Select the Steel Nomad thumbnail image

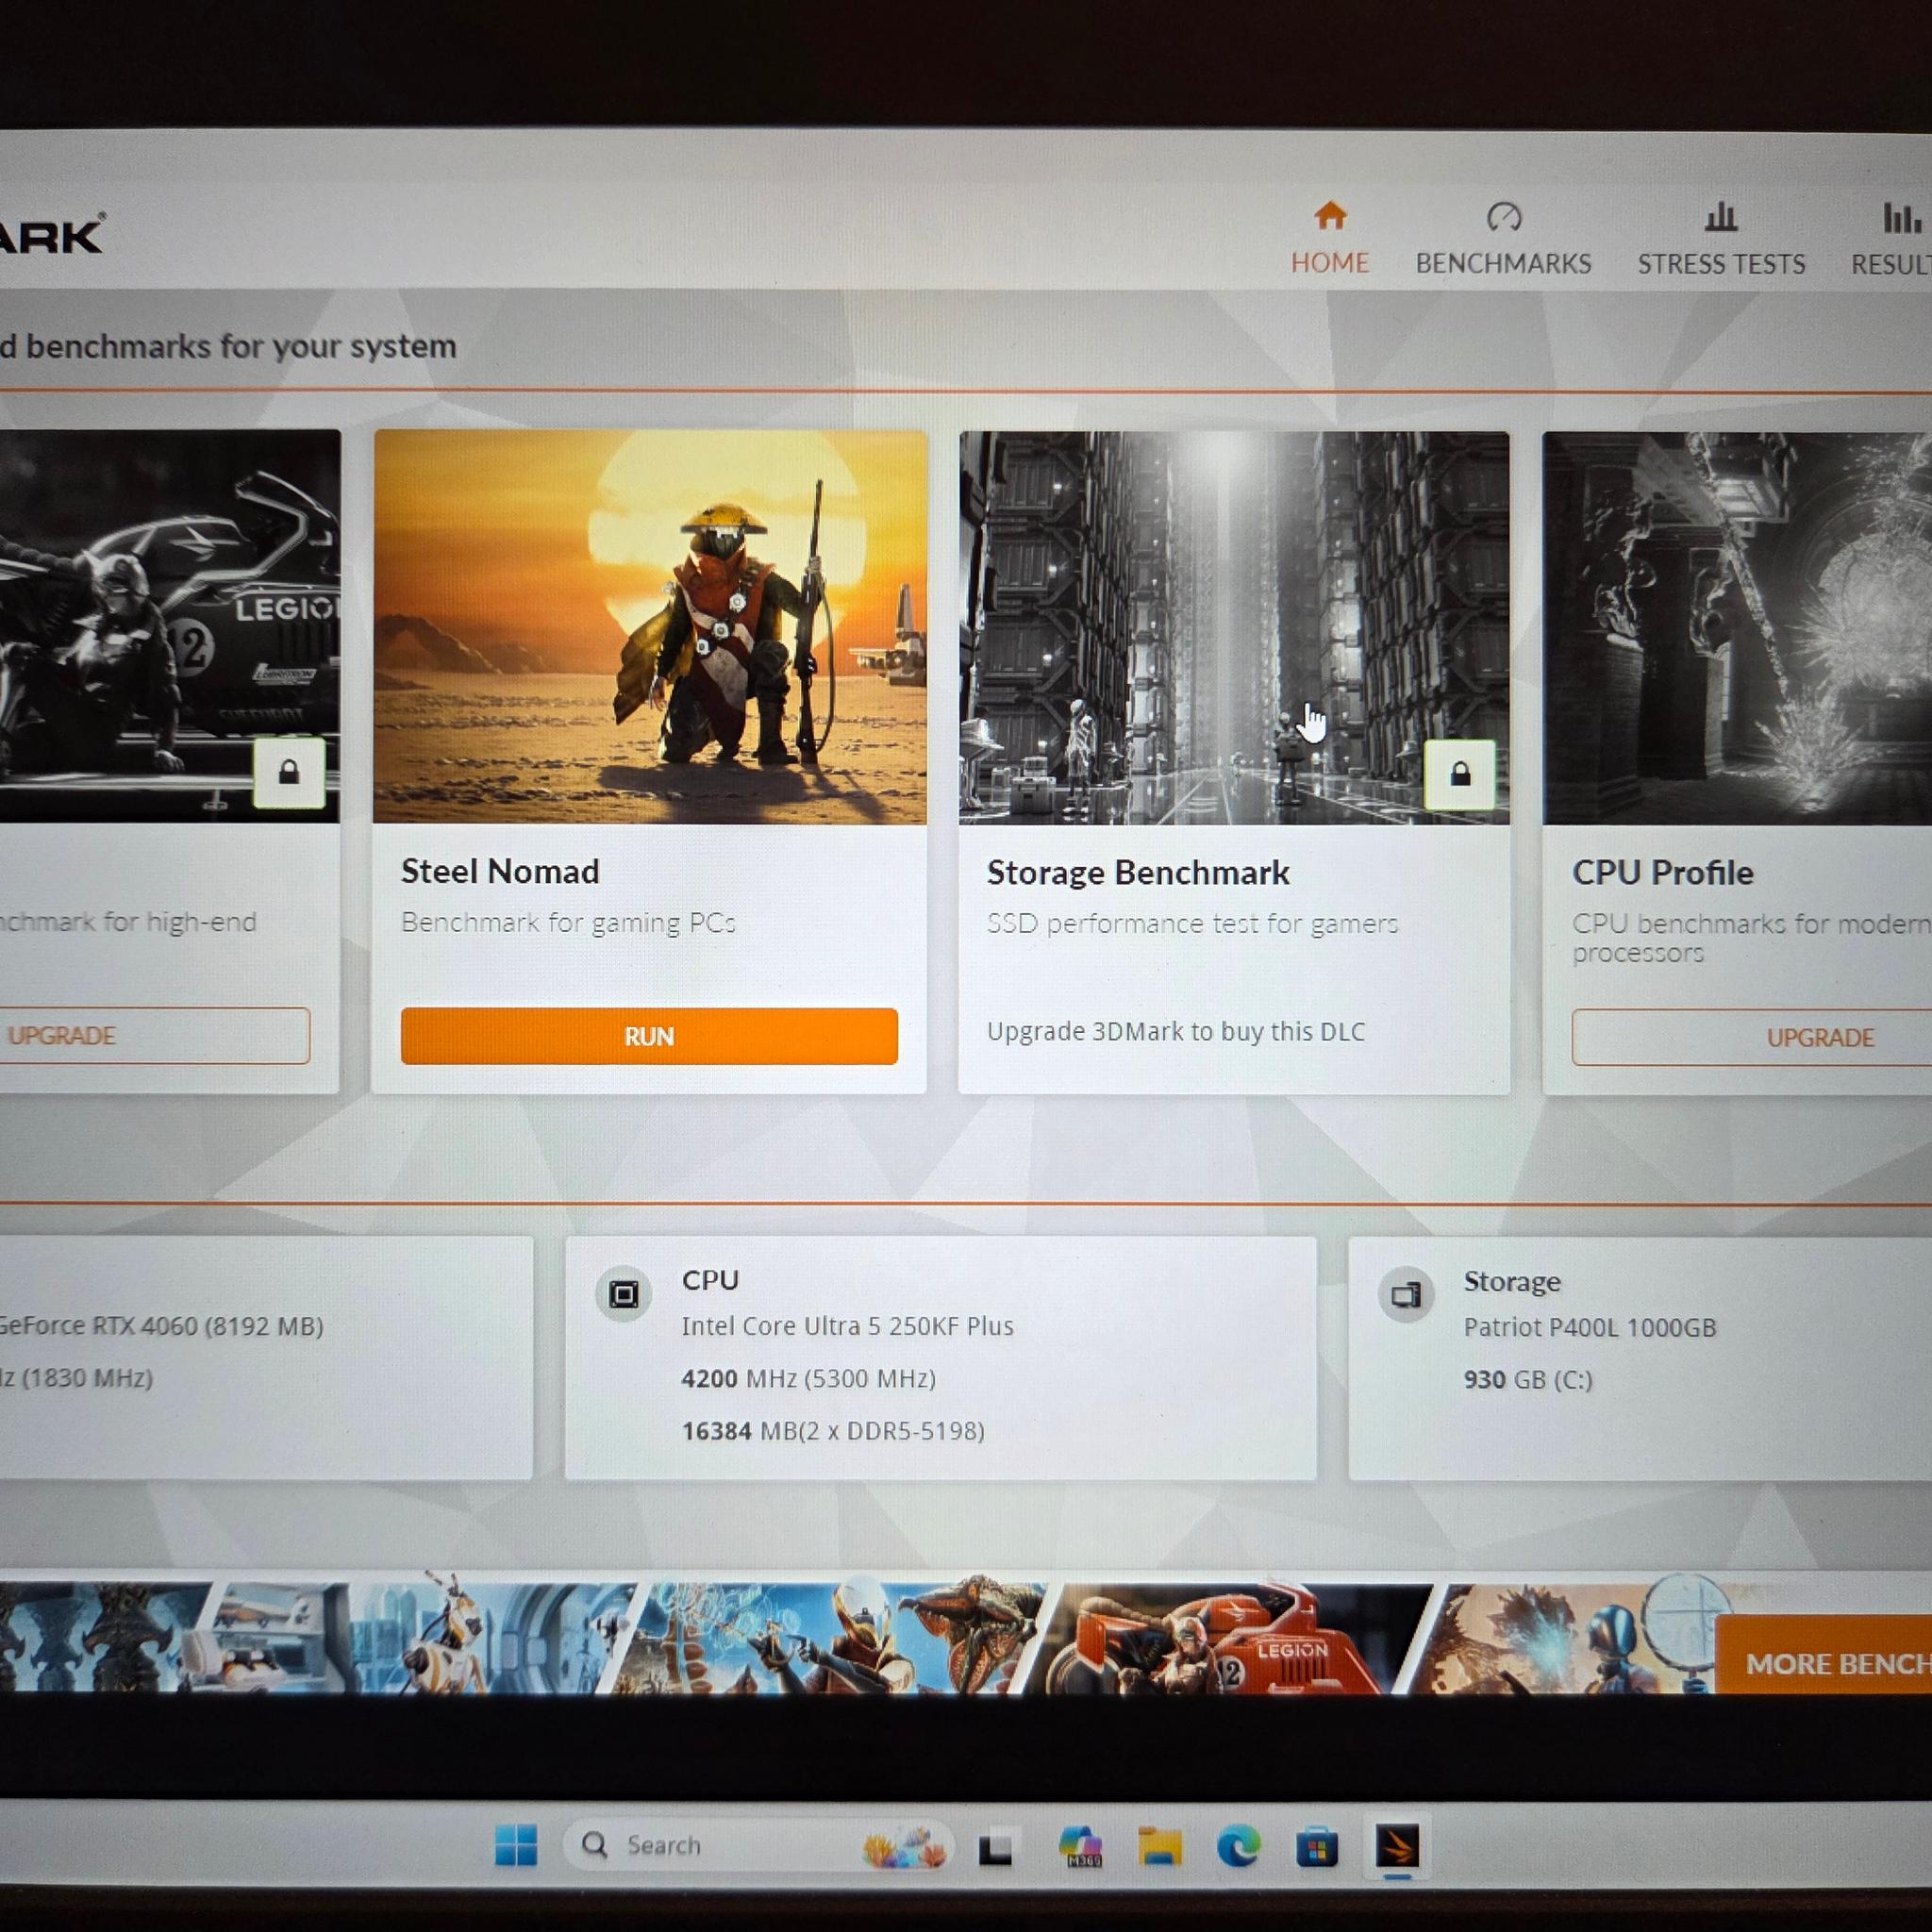coord(650,627)
